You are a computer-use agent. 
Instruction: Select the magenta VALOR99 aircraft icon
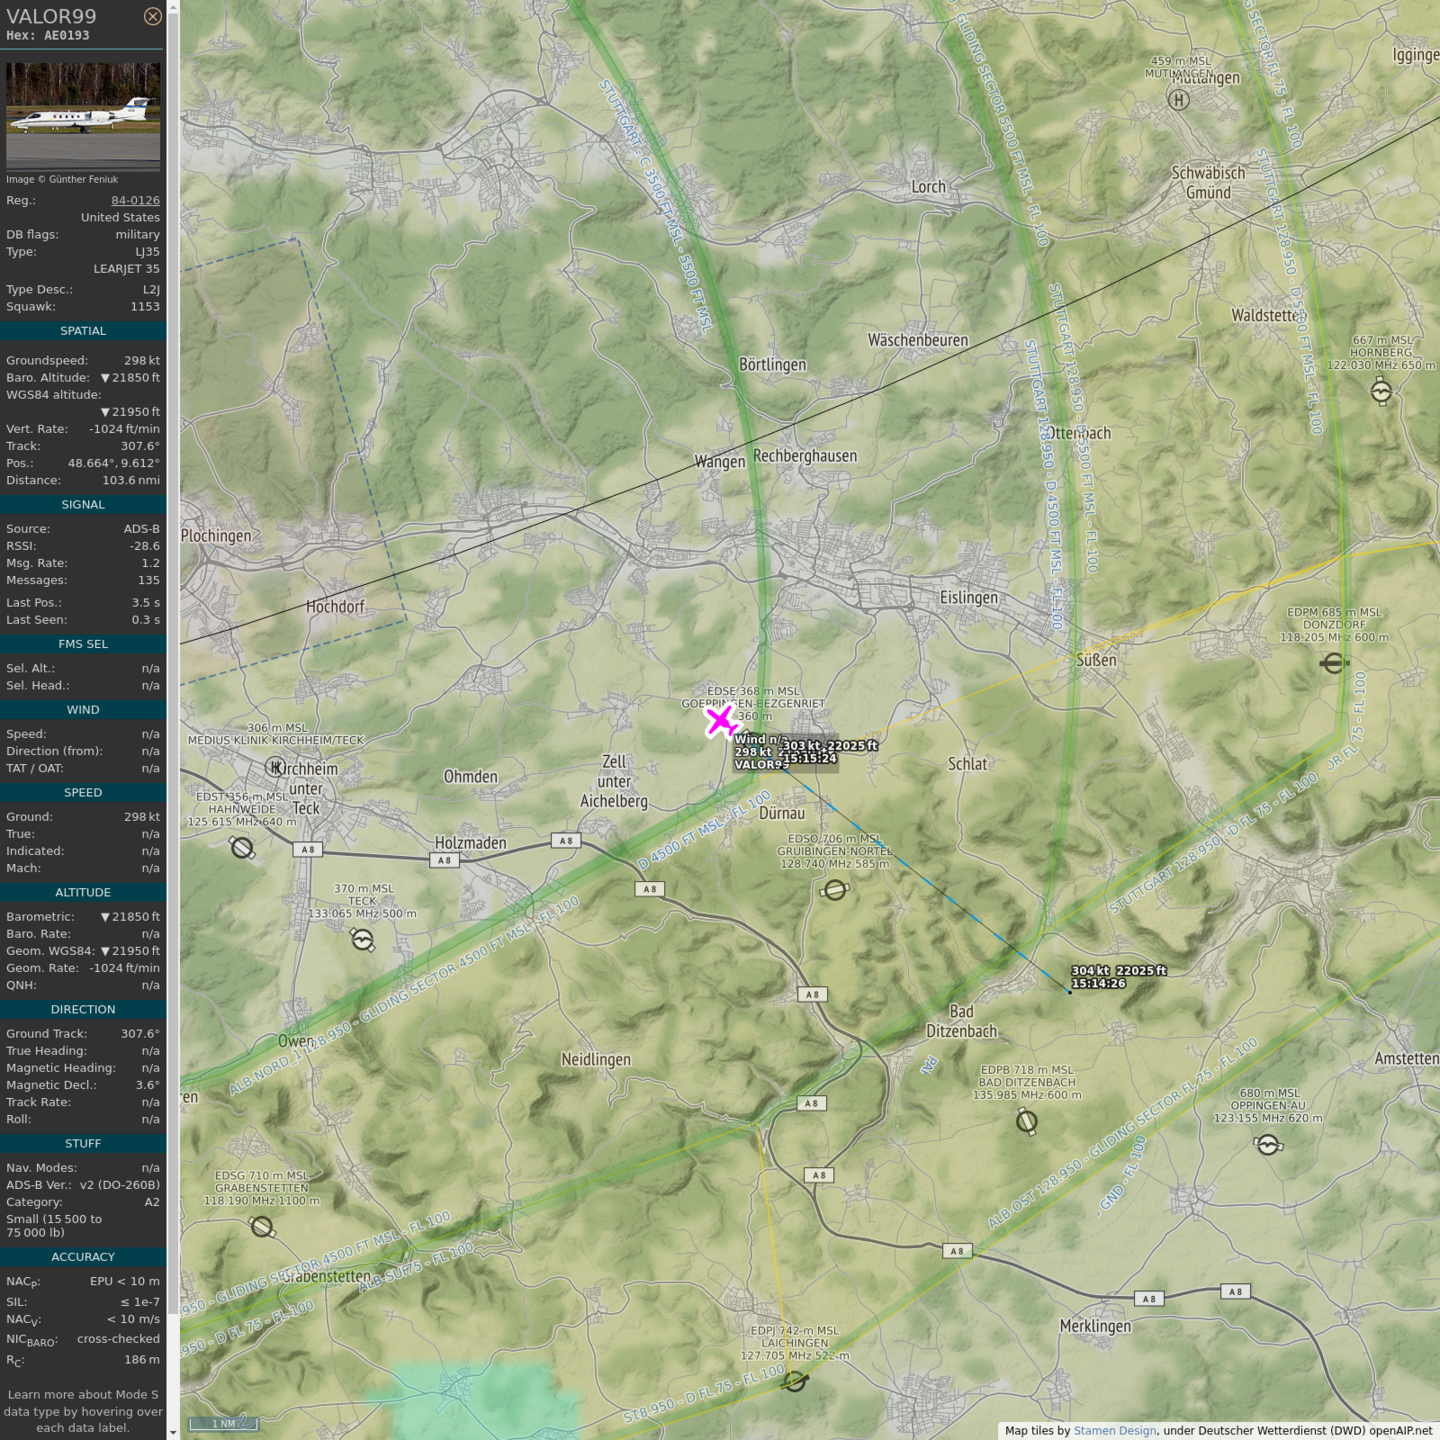720,721
